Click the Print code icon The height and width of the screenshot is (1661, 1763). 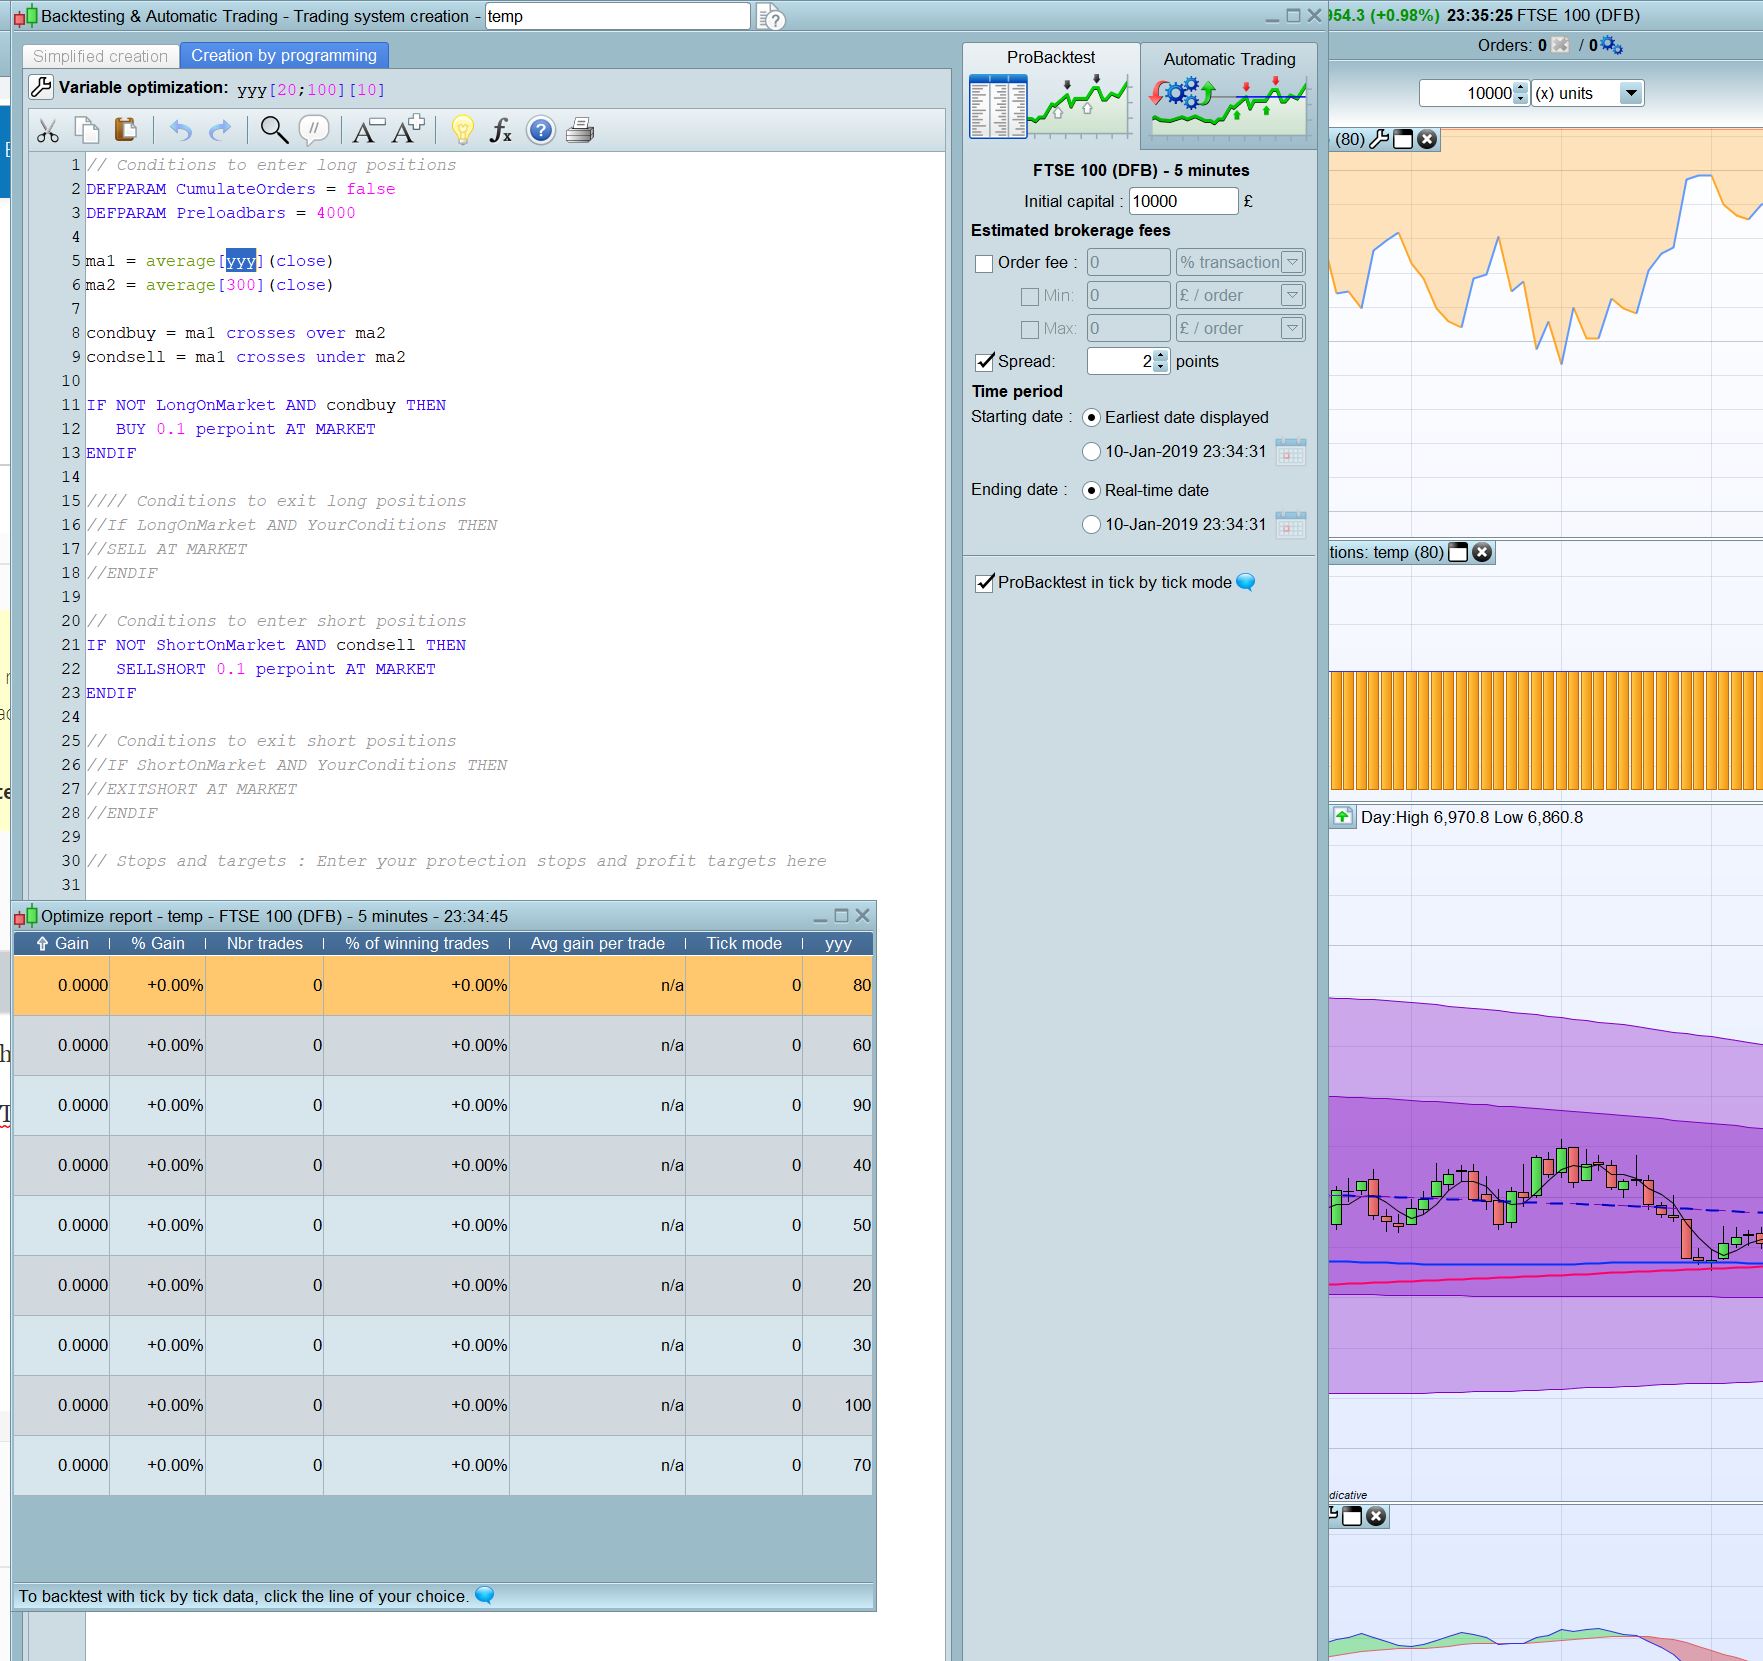tap(580, 130)
